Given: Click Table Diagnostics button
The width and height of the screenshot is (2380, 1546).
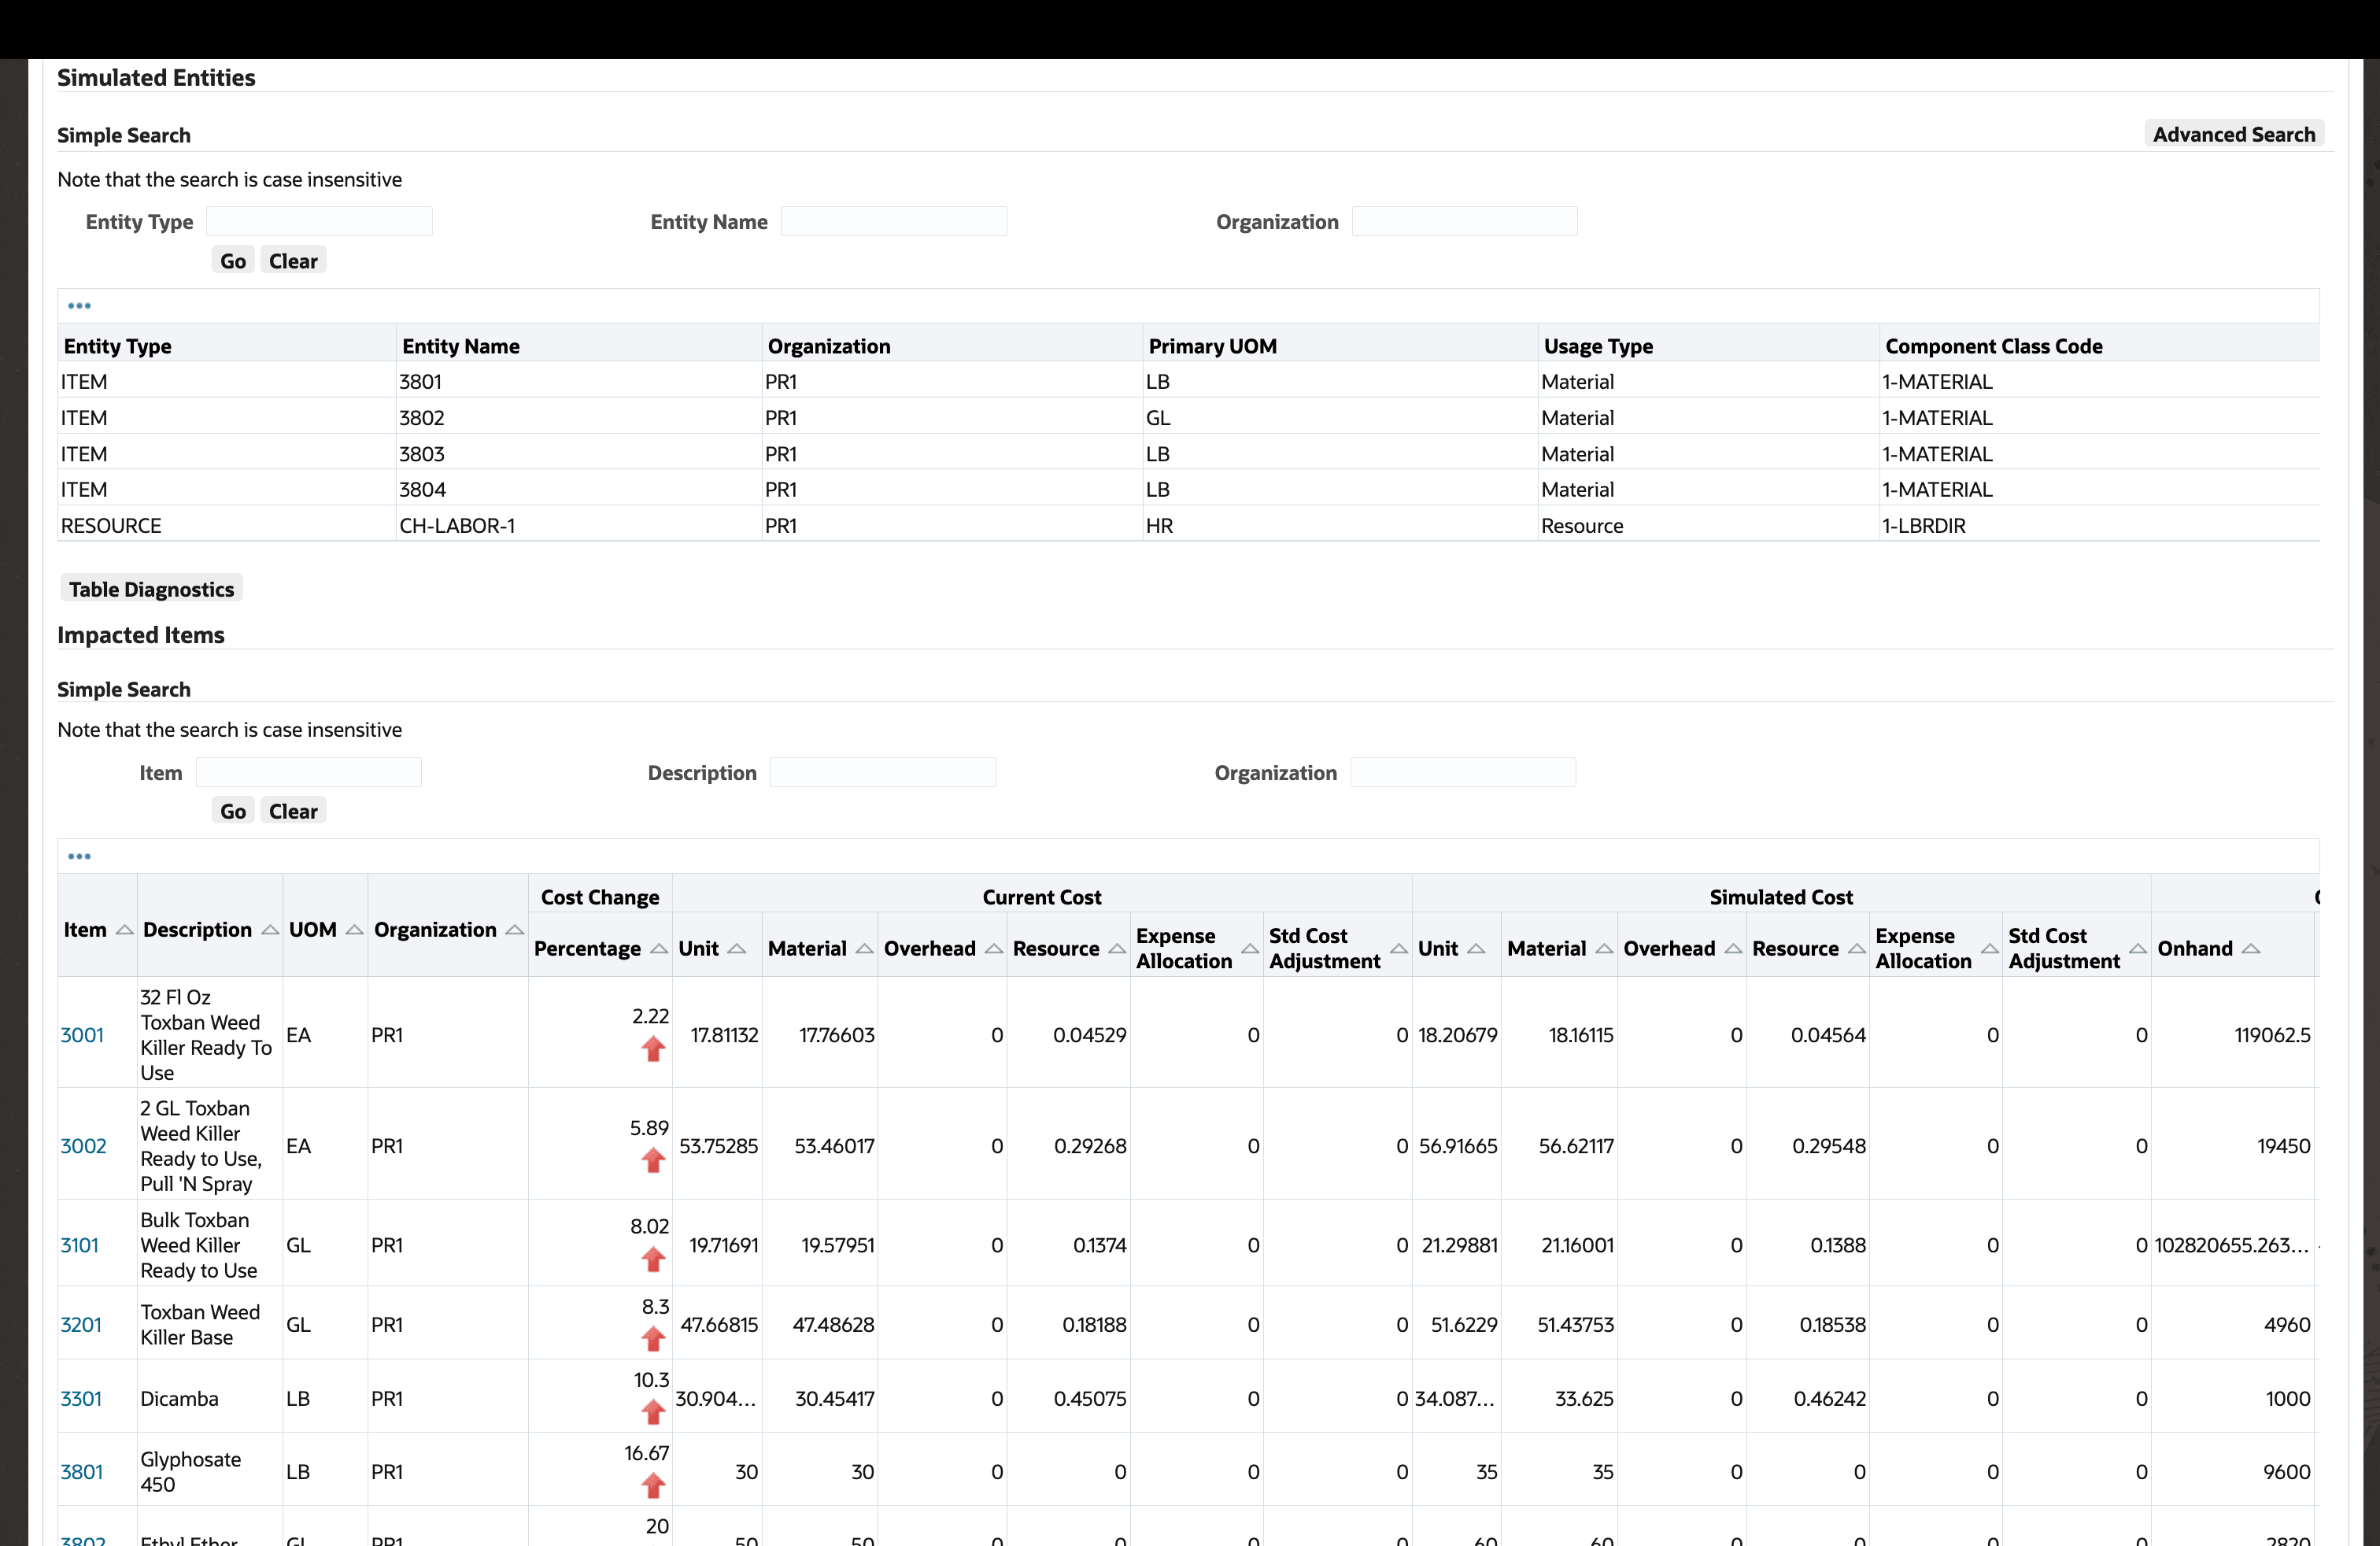Looking at the screenshot, I should (x=151, y=589).
